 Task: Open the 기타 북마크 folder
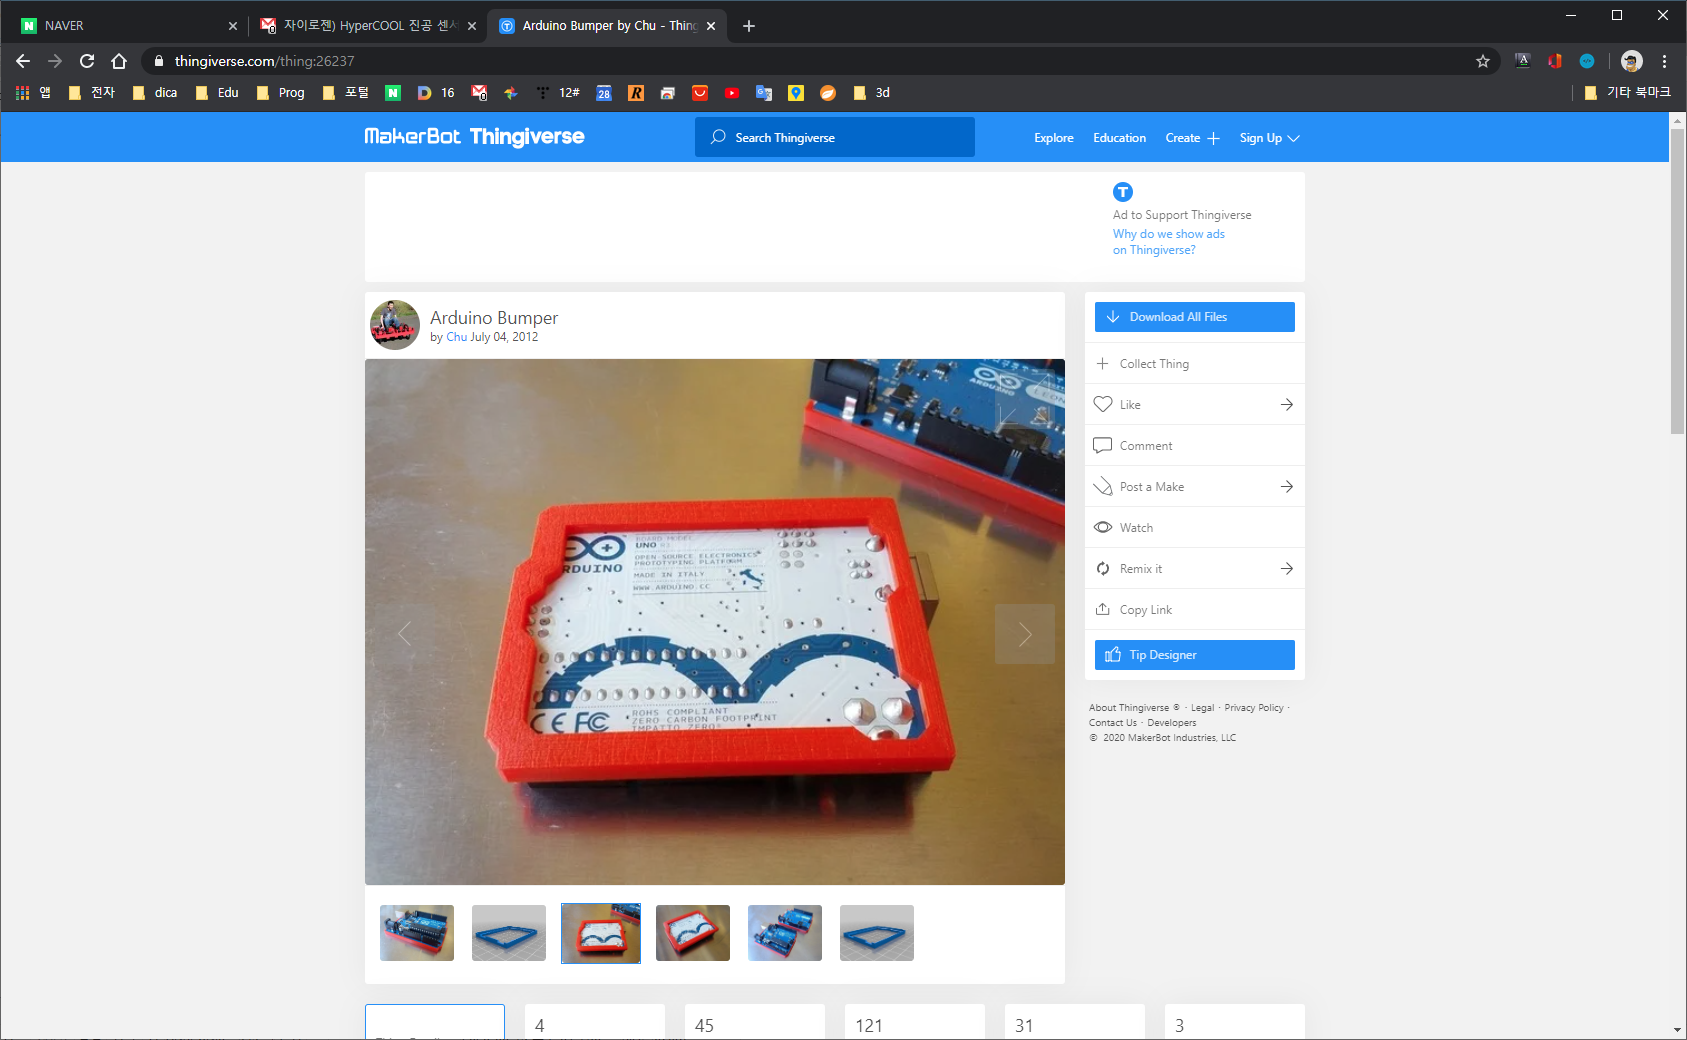pos(1628,93)
